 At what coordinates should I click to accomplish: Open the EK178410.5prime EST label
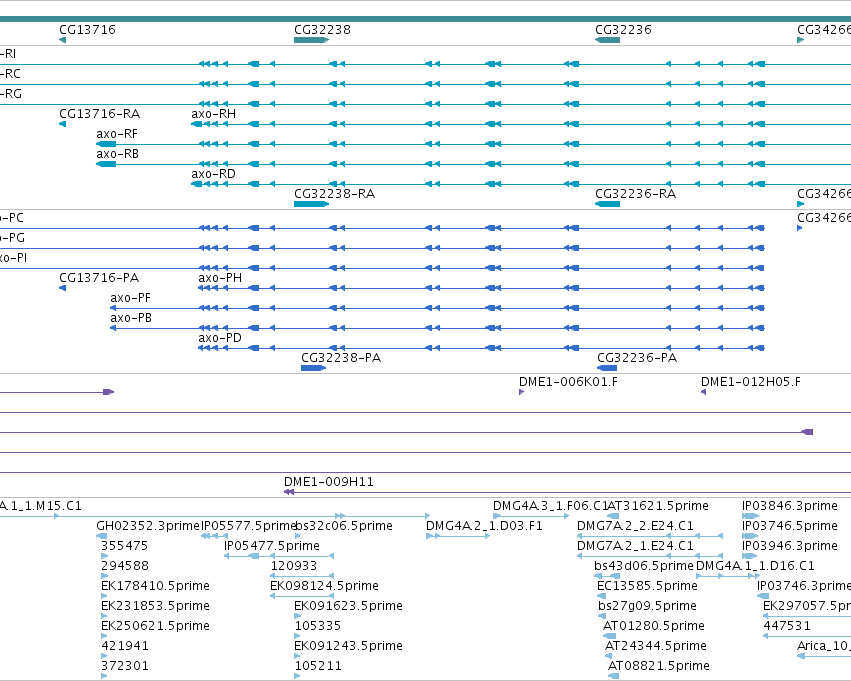[155, 587]
